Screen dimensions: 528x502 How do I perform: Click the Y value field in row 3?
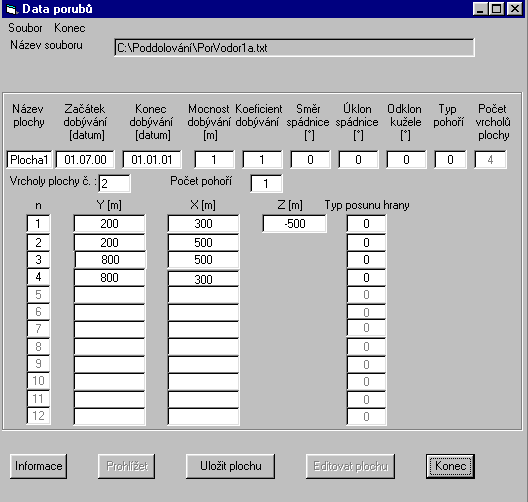pyautogui.click(x=110, y=260)
